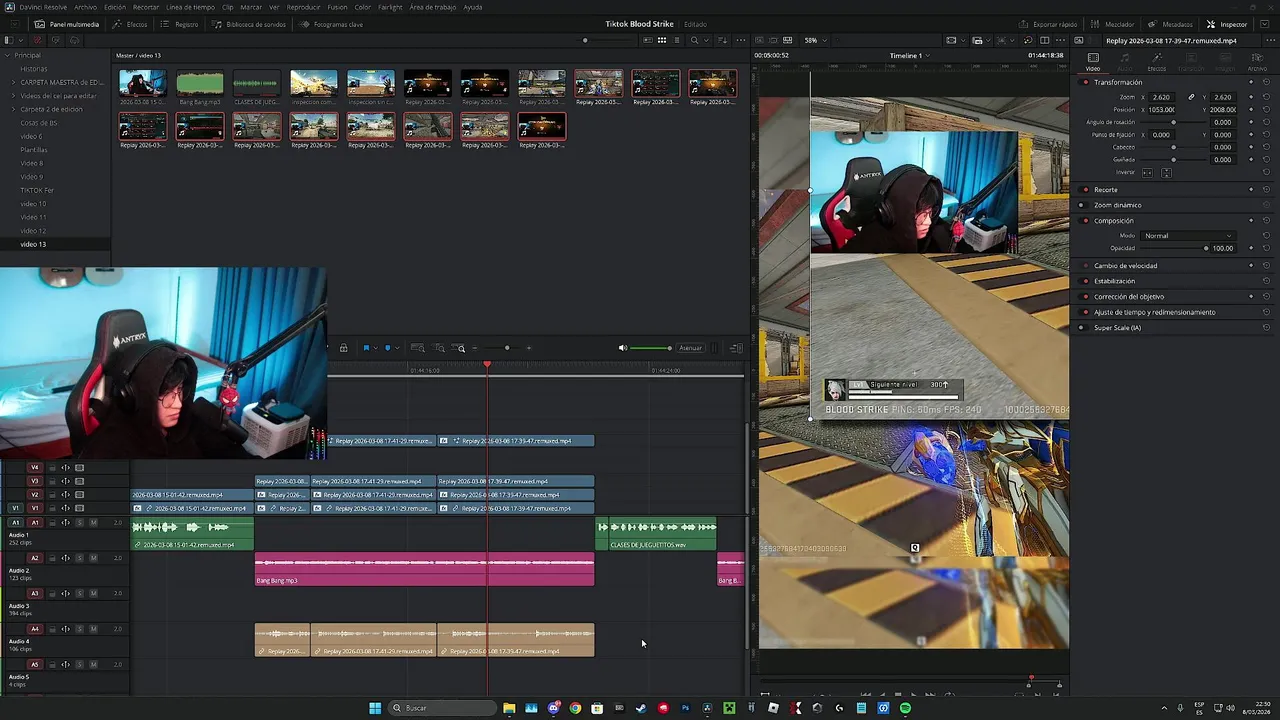Open the Panel multimedia panel
This screenshot has height=720, width=1280.
pos(67,24)
